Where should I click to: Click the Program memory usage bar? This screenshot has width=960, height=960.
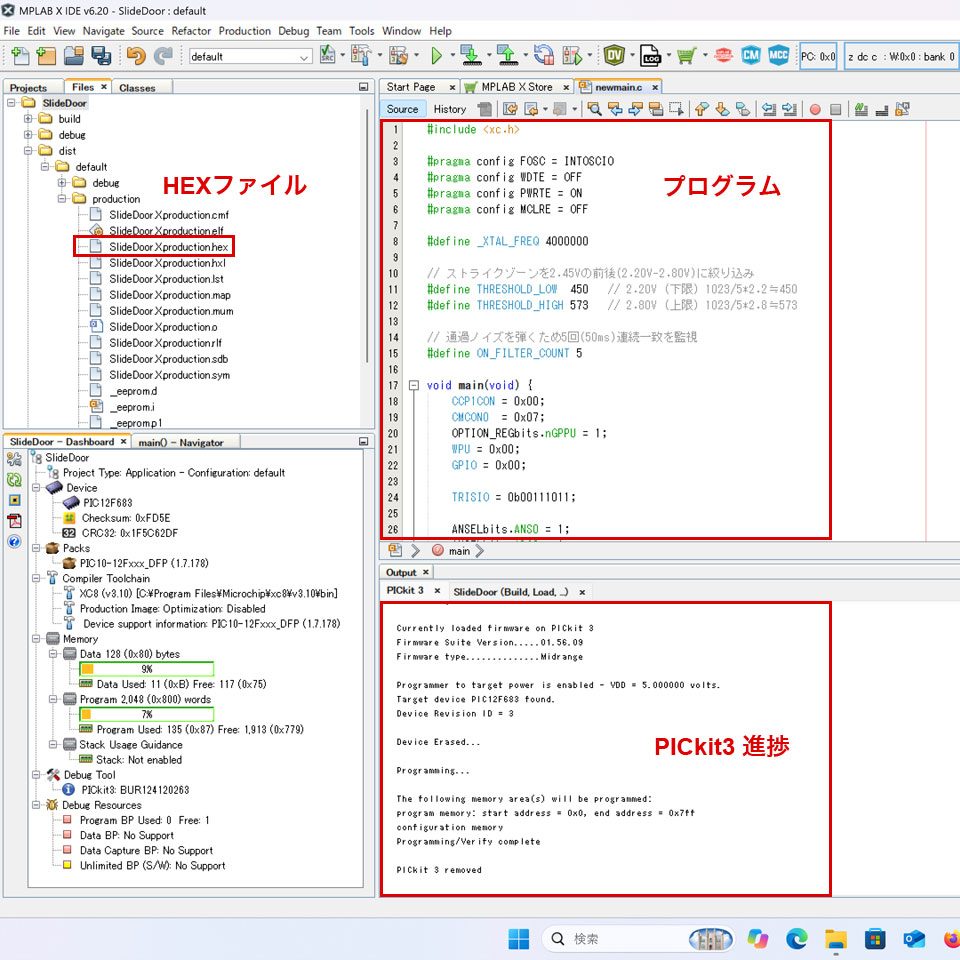[x=147, y=714]
